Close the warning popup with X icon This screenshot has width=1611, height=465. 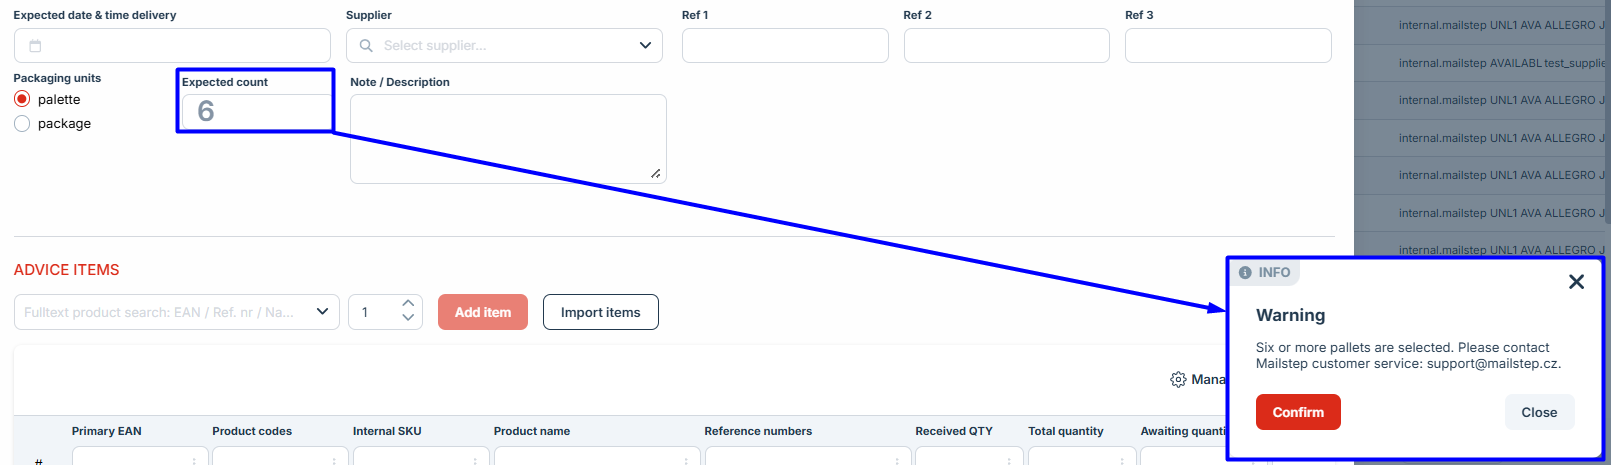pos(1576,282)
